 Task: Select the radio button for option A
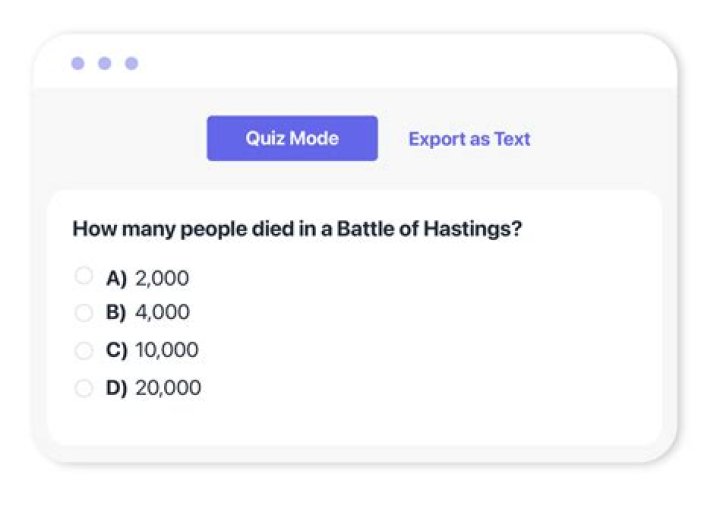(x=84, y=276)
